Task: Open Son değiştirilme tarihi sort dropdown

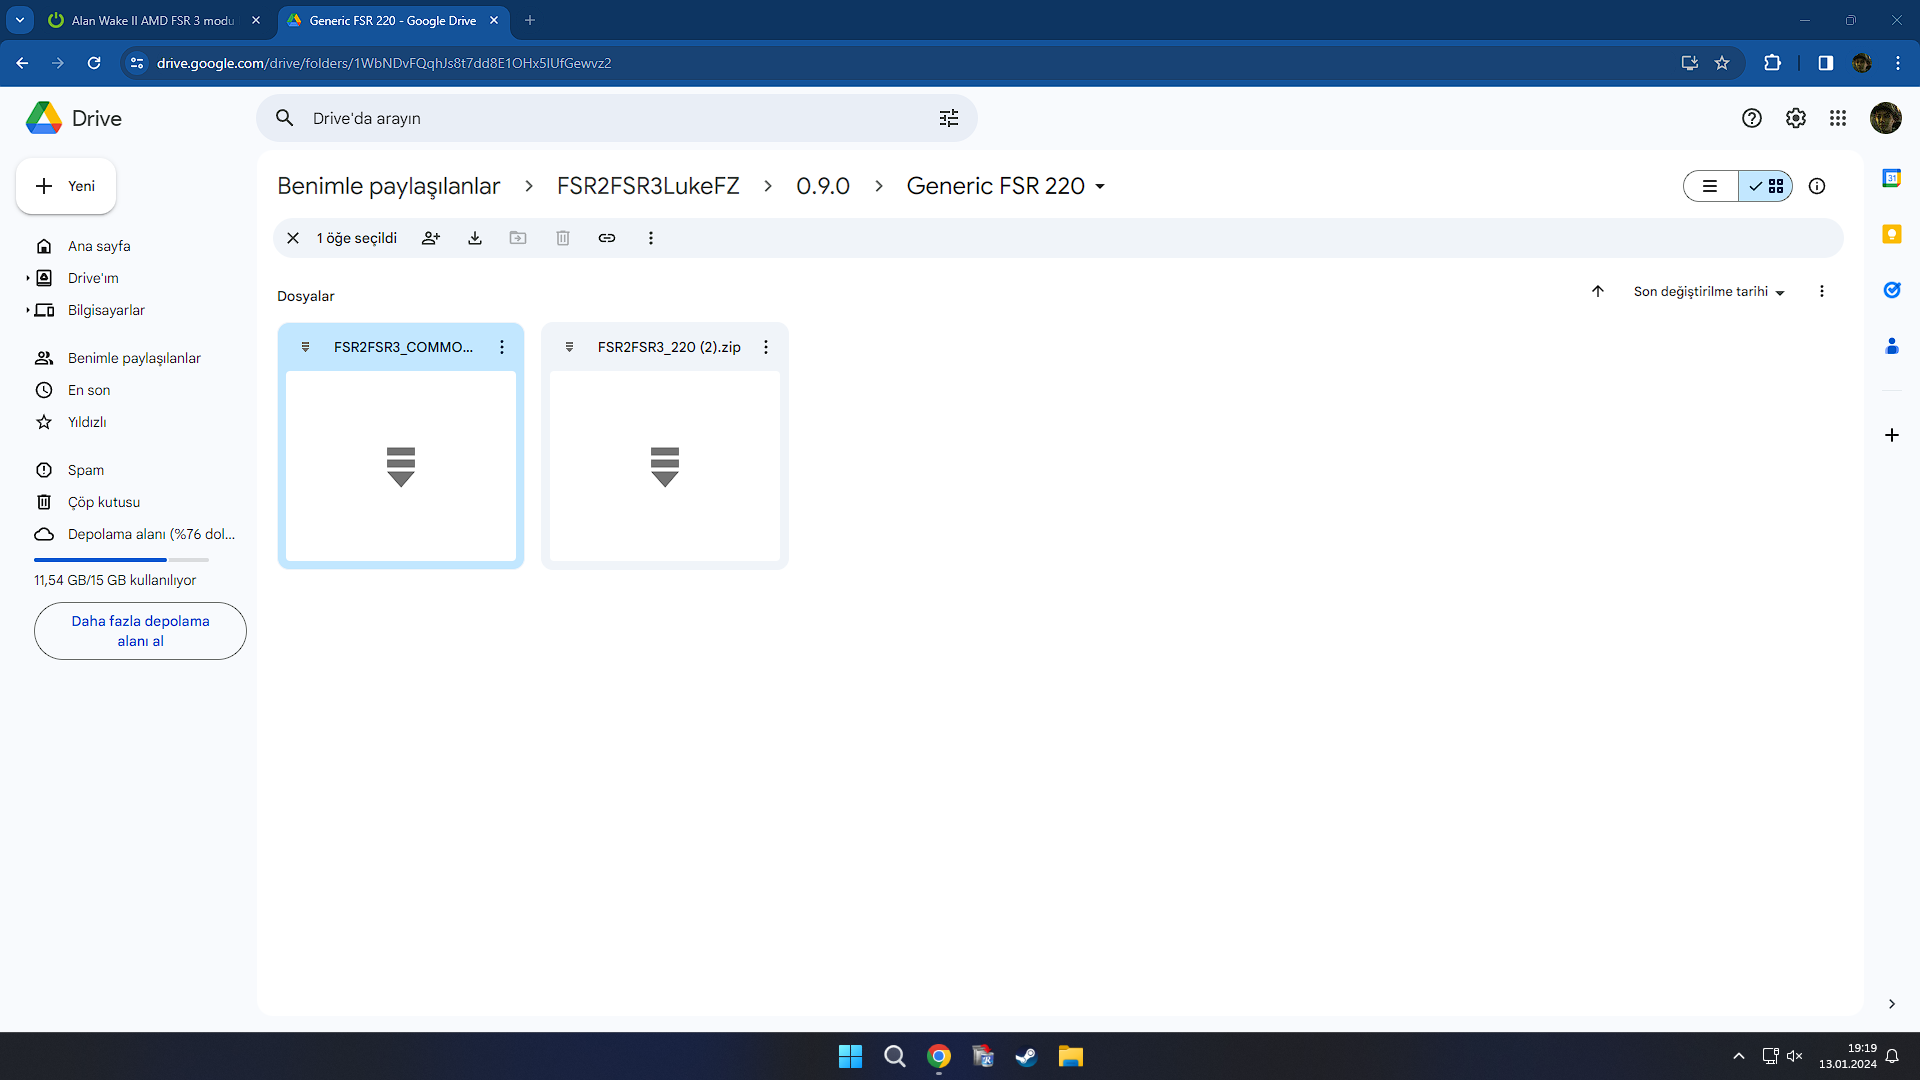Action: click(1708, 291)
